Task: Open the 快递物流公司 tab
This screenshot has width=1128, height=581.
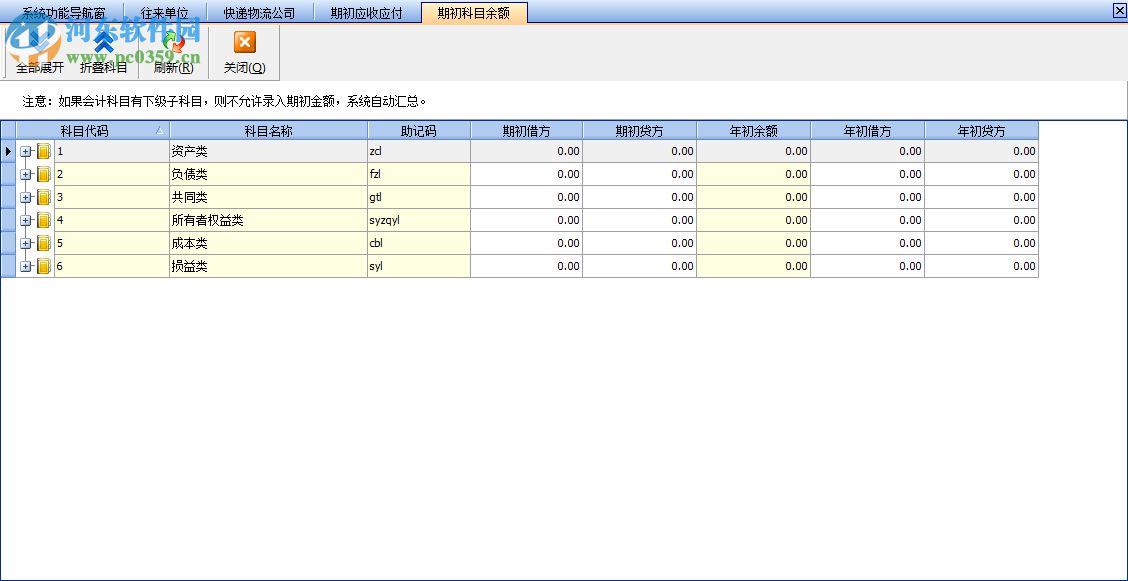Action: coord(260,13)
